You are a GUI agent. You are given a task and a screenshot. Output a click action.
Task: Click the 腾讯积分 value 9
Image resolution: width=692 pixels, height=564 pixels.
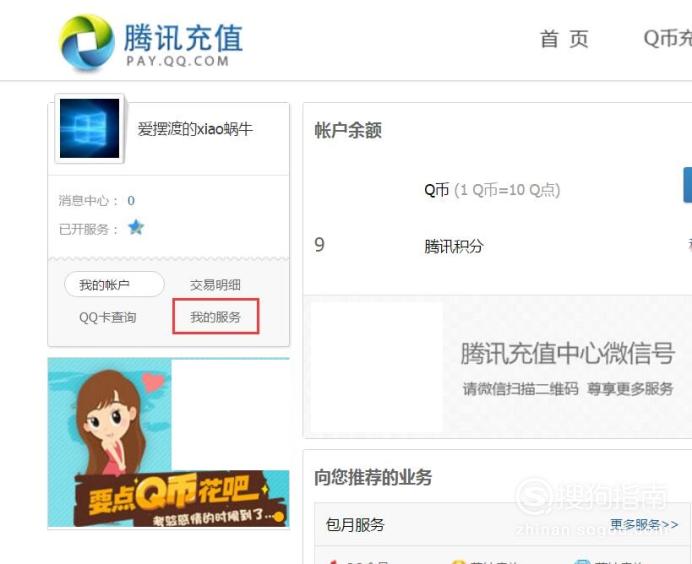320,244
